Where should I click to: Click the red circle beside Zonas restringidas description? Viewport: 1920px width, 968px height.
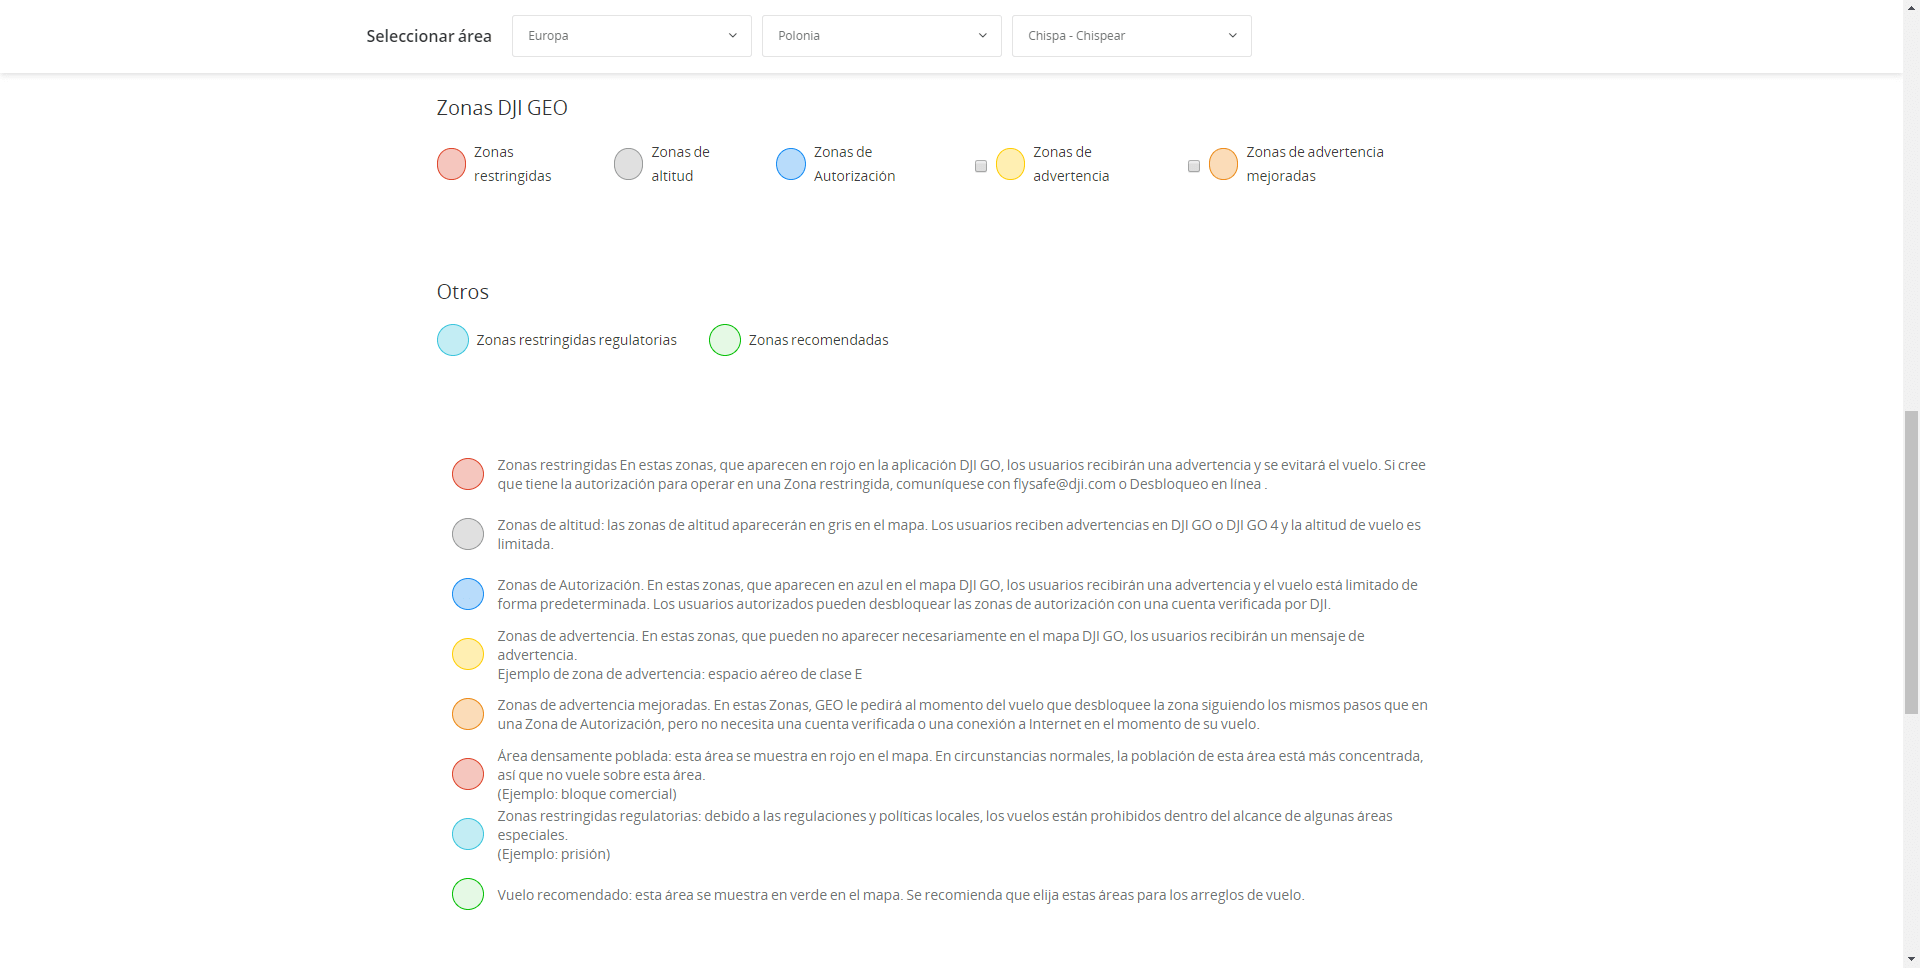coord(468,474)
